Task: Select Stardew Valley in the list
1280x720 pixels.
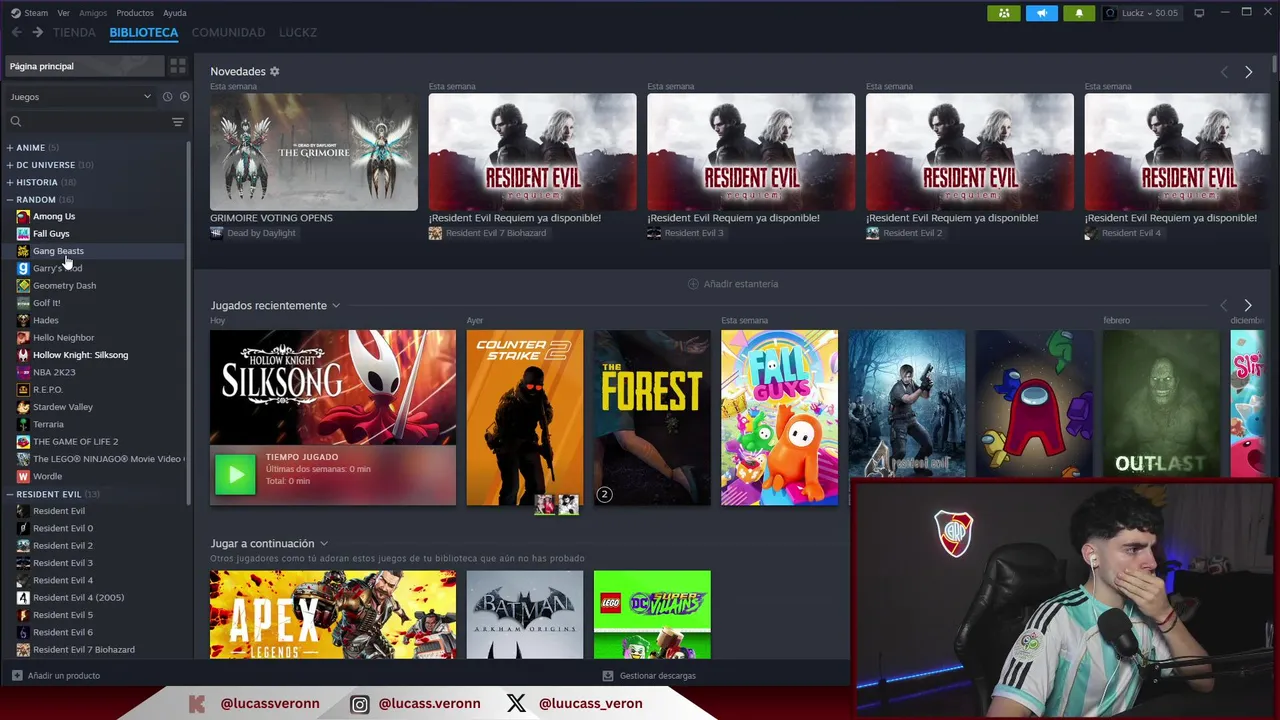Action: (x=62, y=407)
